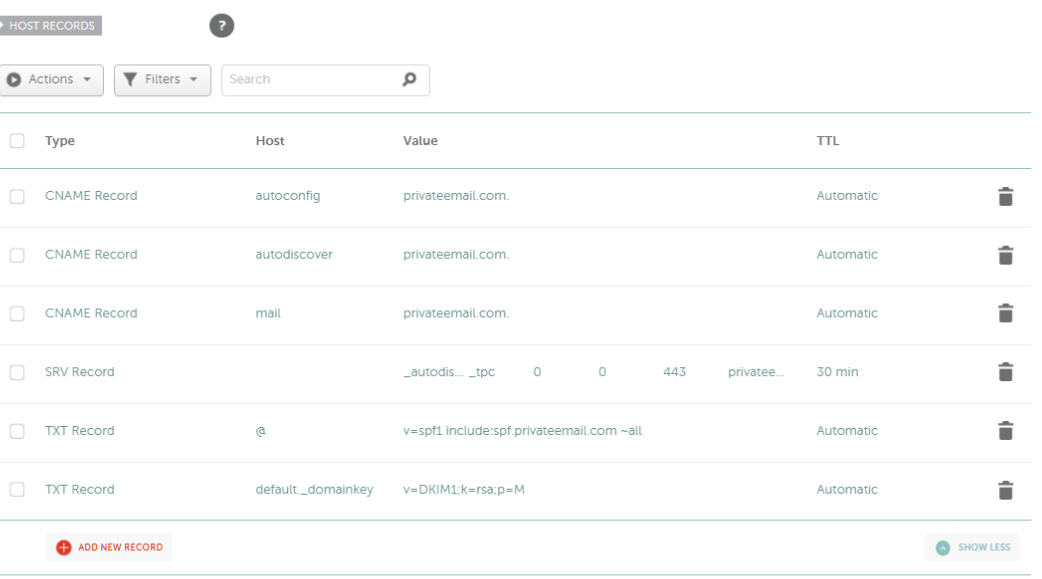This screenshot has height=579, width=1042.
Task: Click the search magnifier icon
Action: pos(409,79)
